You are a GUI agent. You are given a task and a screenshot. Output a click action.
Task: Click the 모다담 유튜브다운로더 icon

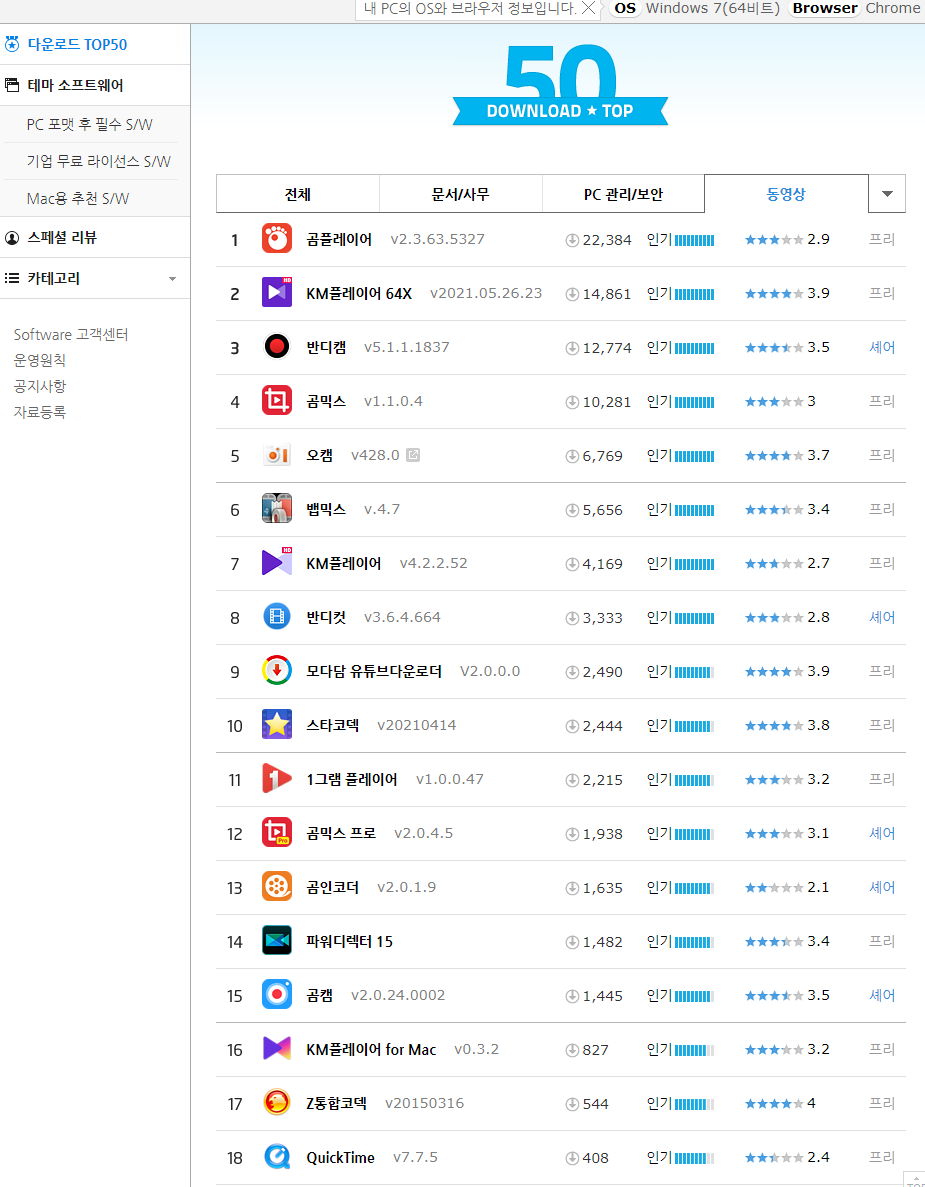pyautogui.click(x=276, y=671)
